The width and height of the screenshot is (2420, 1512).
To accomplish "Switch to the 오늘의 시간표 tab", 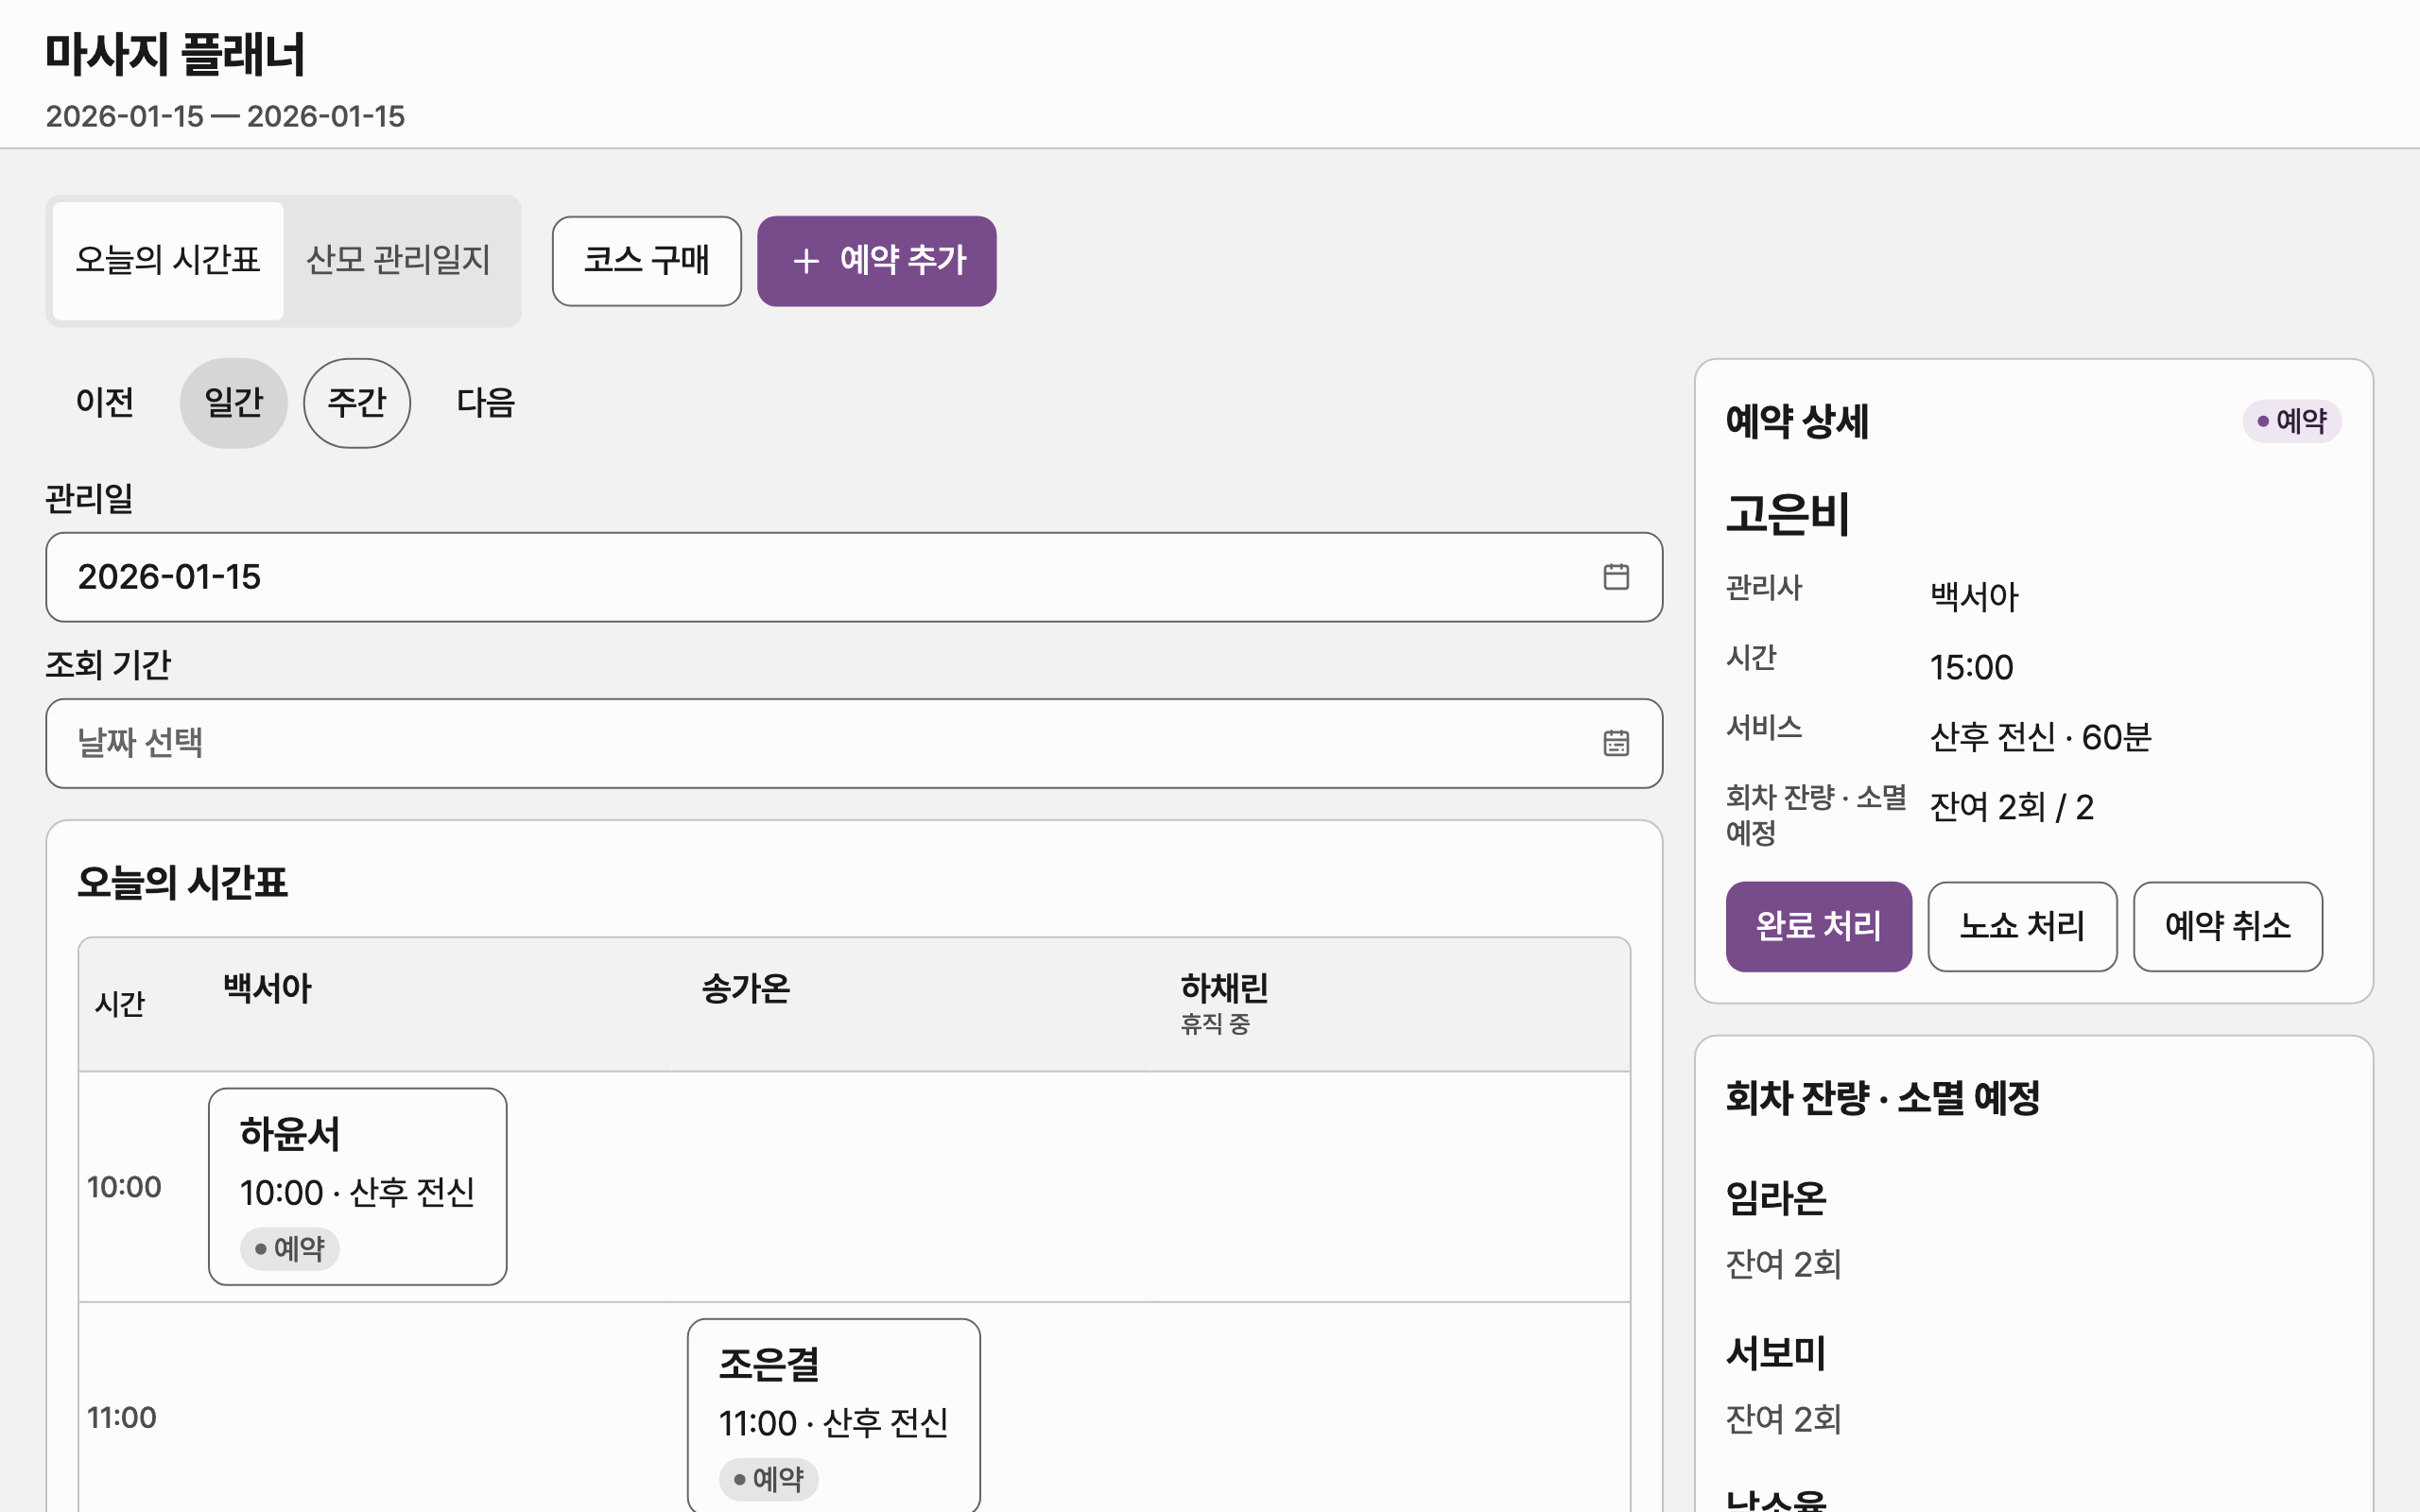I will click(x=168, y=261).
